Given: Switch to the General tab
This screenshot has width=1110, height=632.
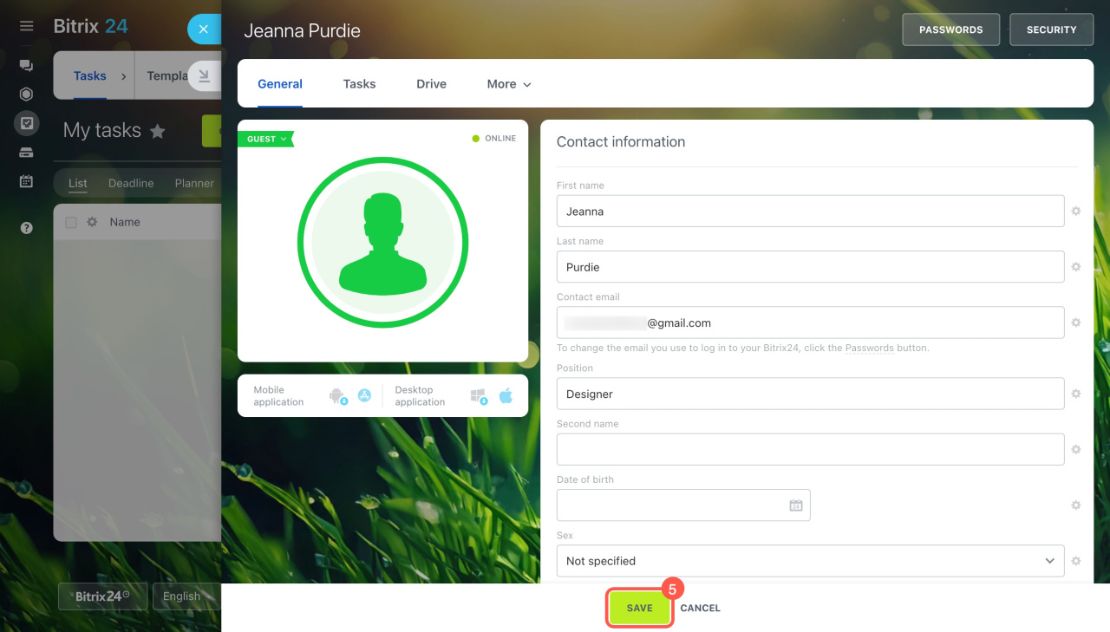Looking at the screenshot, I should pos(280,84).
